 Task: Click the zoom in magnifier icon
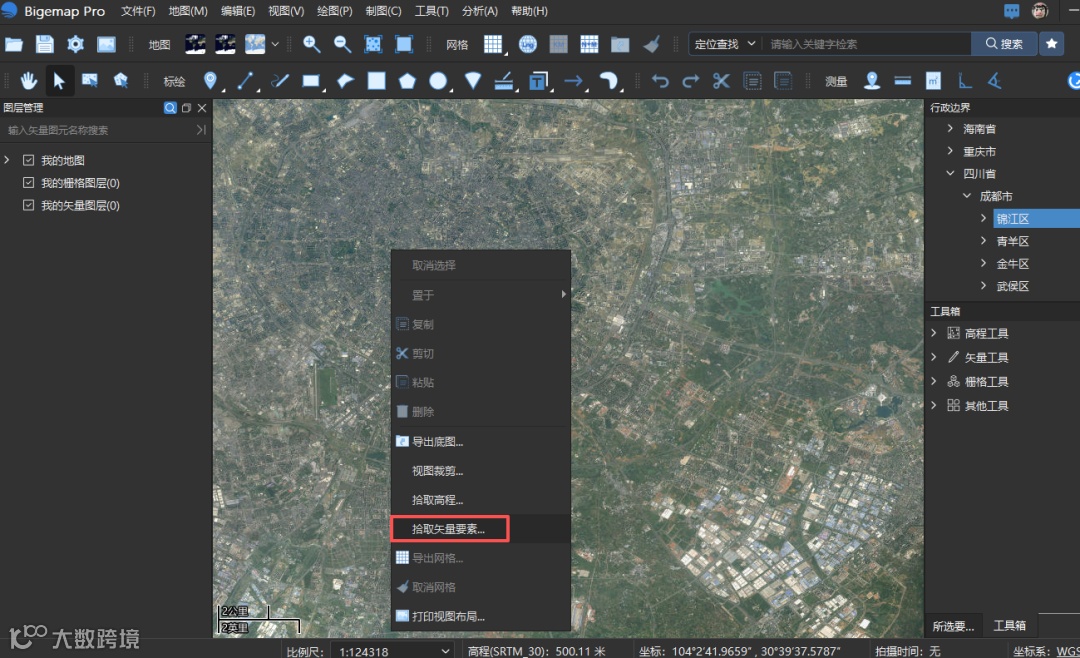312,44
